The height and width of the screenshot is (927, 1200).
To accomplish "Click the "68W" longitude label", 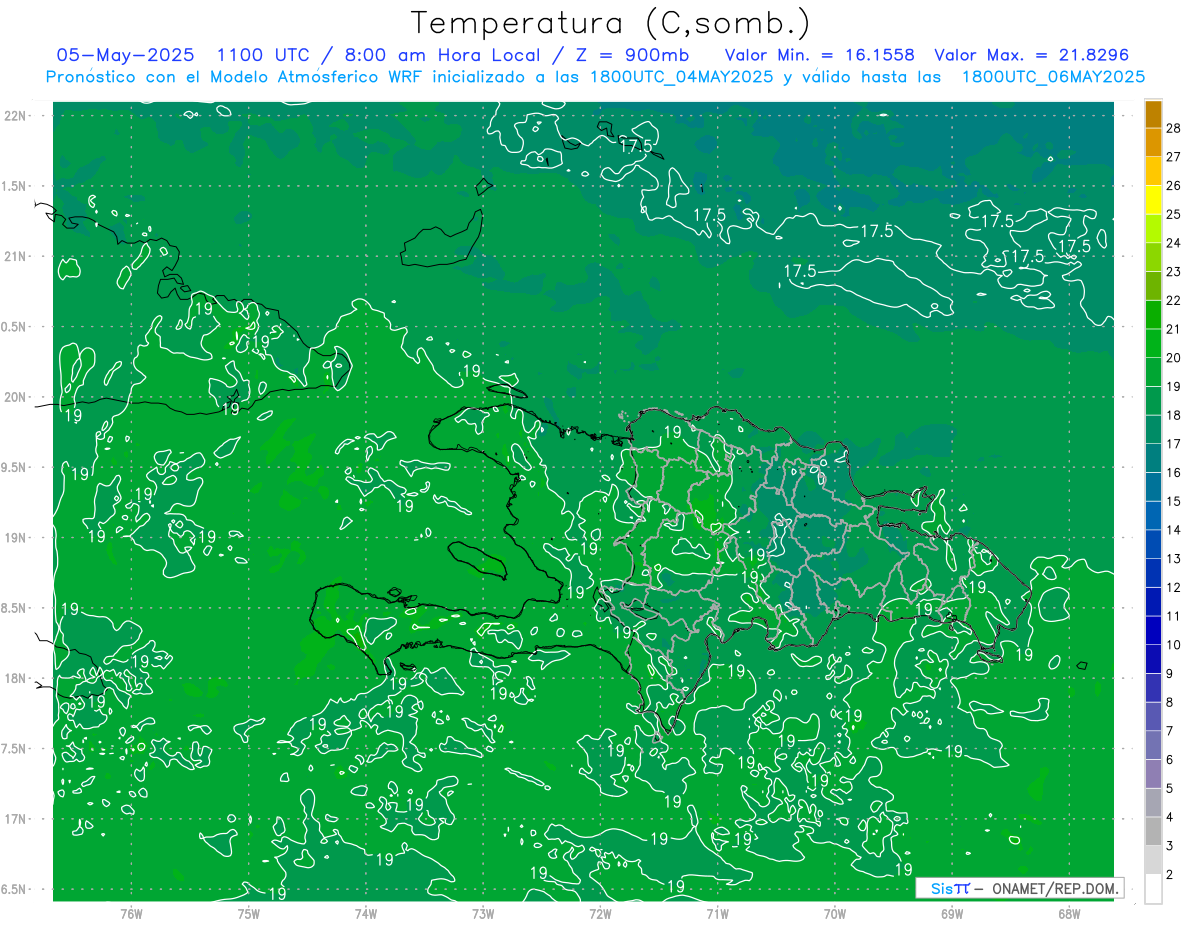I will click(x=1069, y=914).
